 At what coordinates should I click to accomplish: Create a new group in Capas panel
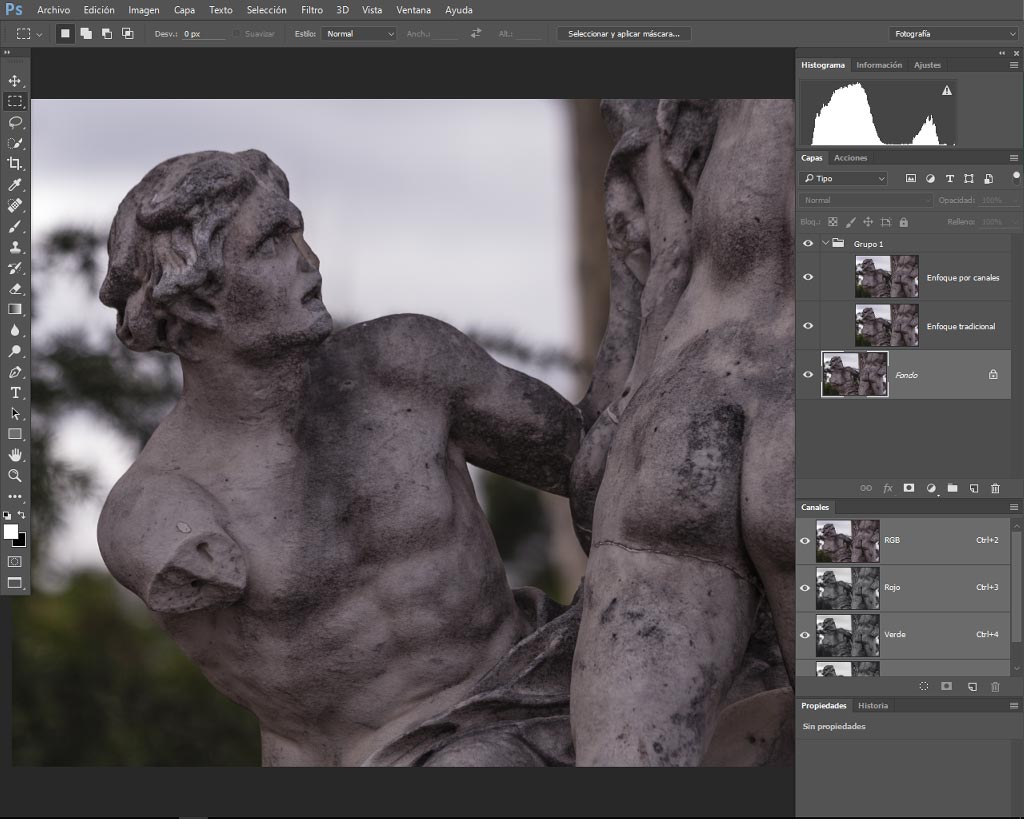pos(952,488)
